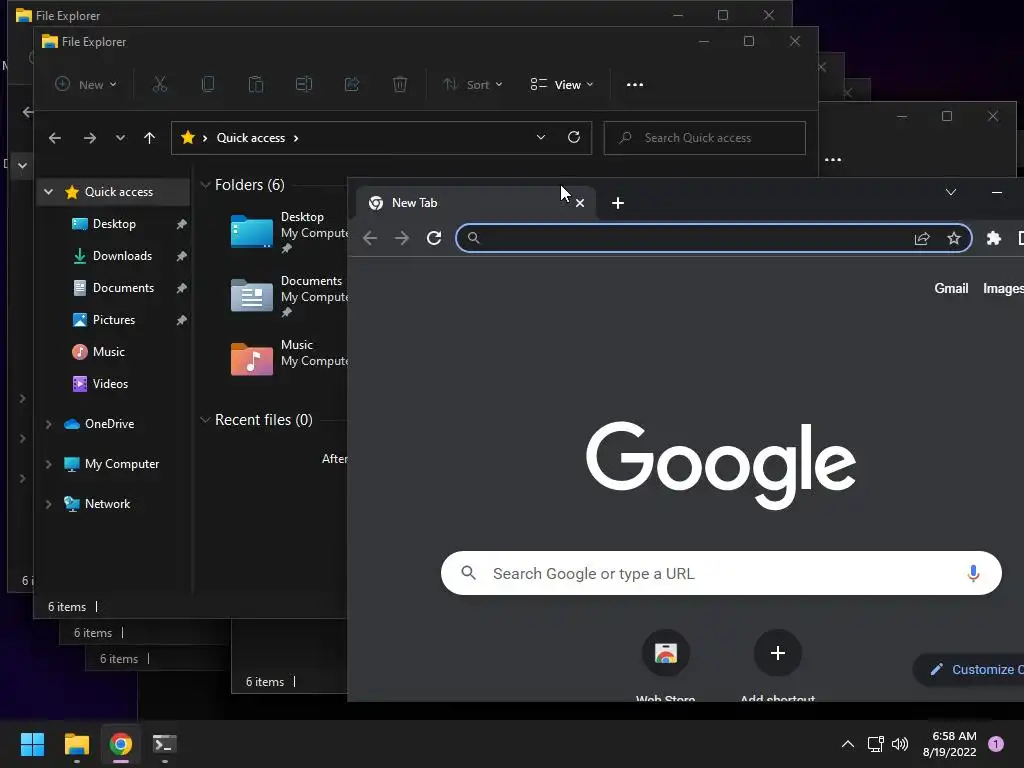
Task: Open Windows Start menu
Action: [33, 744]
